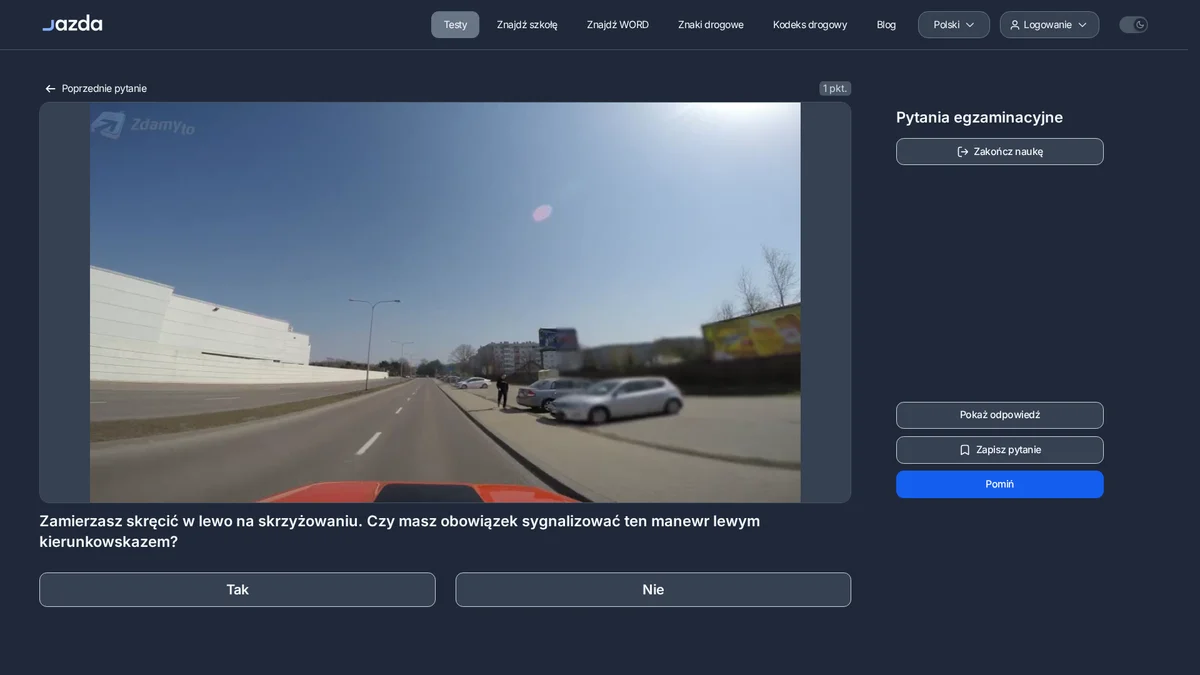The height and width of the screenshot is (675, 1200).
Task: Click the user icon in Logowanie
Action: 1015,25
